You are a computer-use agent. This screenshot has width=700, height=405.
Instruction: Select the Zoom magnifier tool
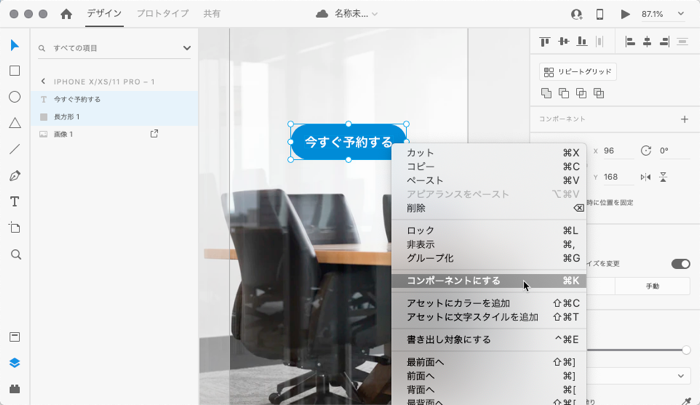point(16,255)
